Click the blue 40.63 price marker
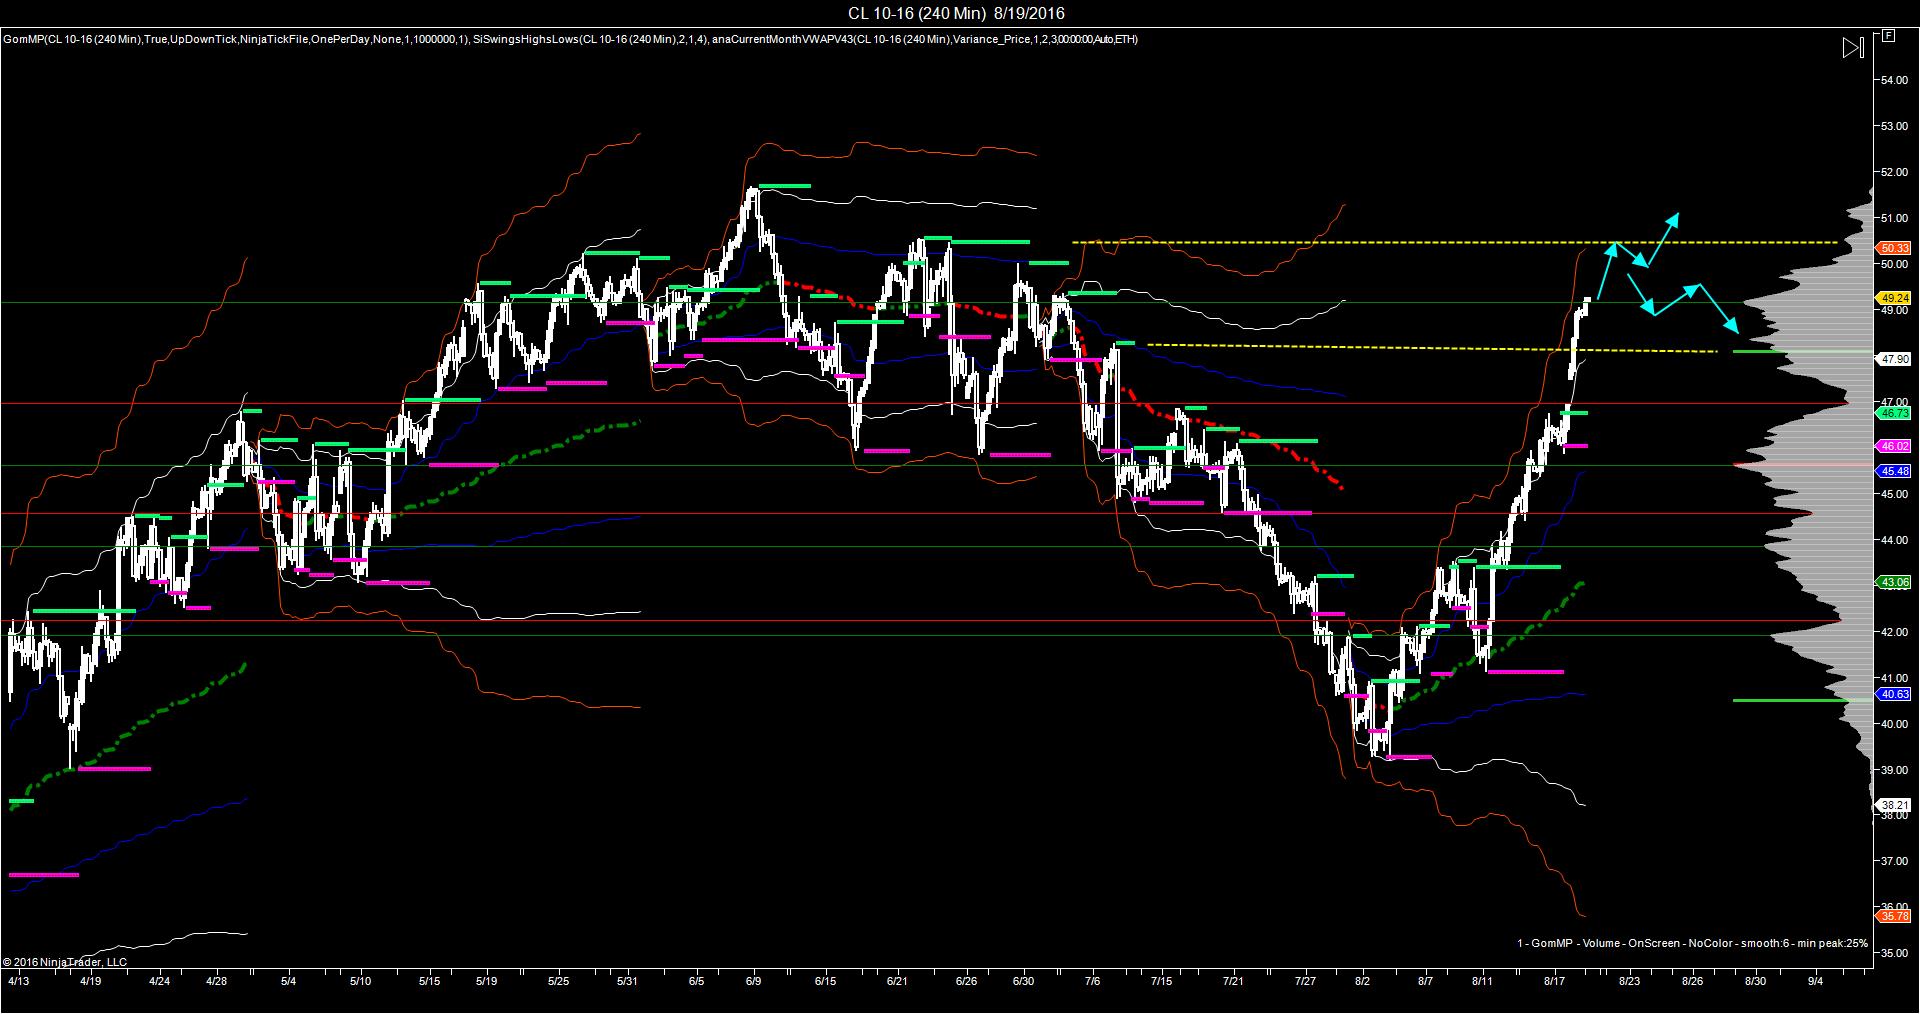This screenshot has height=1014, width=1920. 1895,694
